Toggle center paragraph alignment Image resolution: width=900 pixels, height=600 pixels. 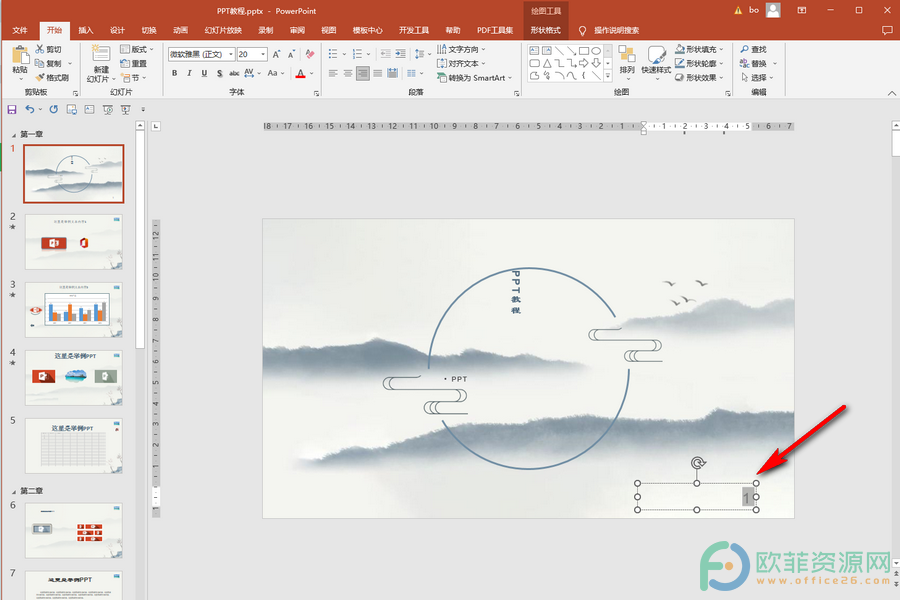(x=348, y=73)
